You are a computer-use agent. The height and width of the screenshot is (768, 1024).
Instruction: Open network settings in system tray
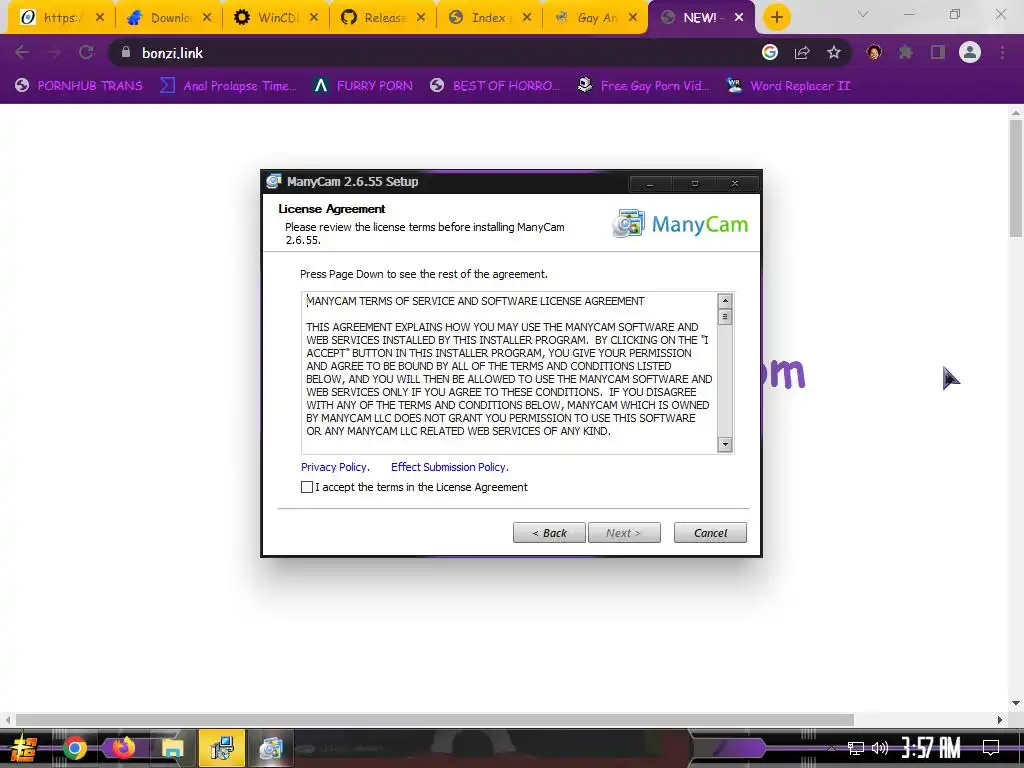point(856,748)
